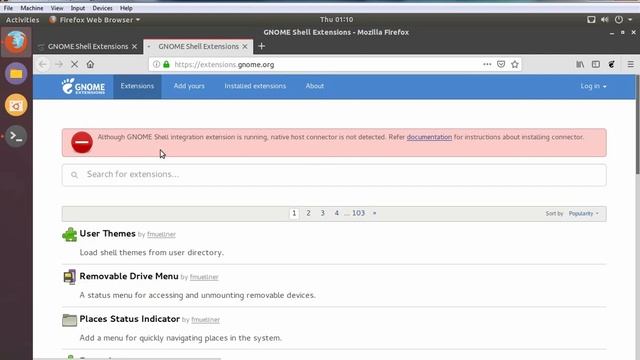Click the green secure connection padlock
640x360 pixels.
tap(166, 64)
